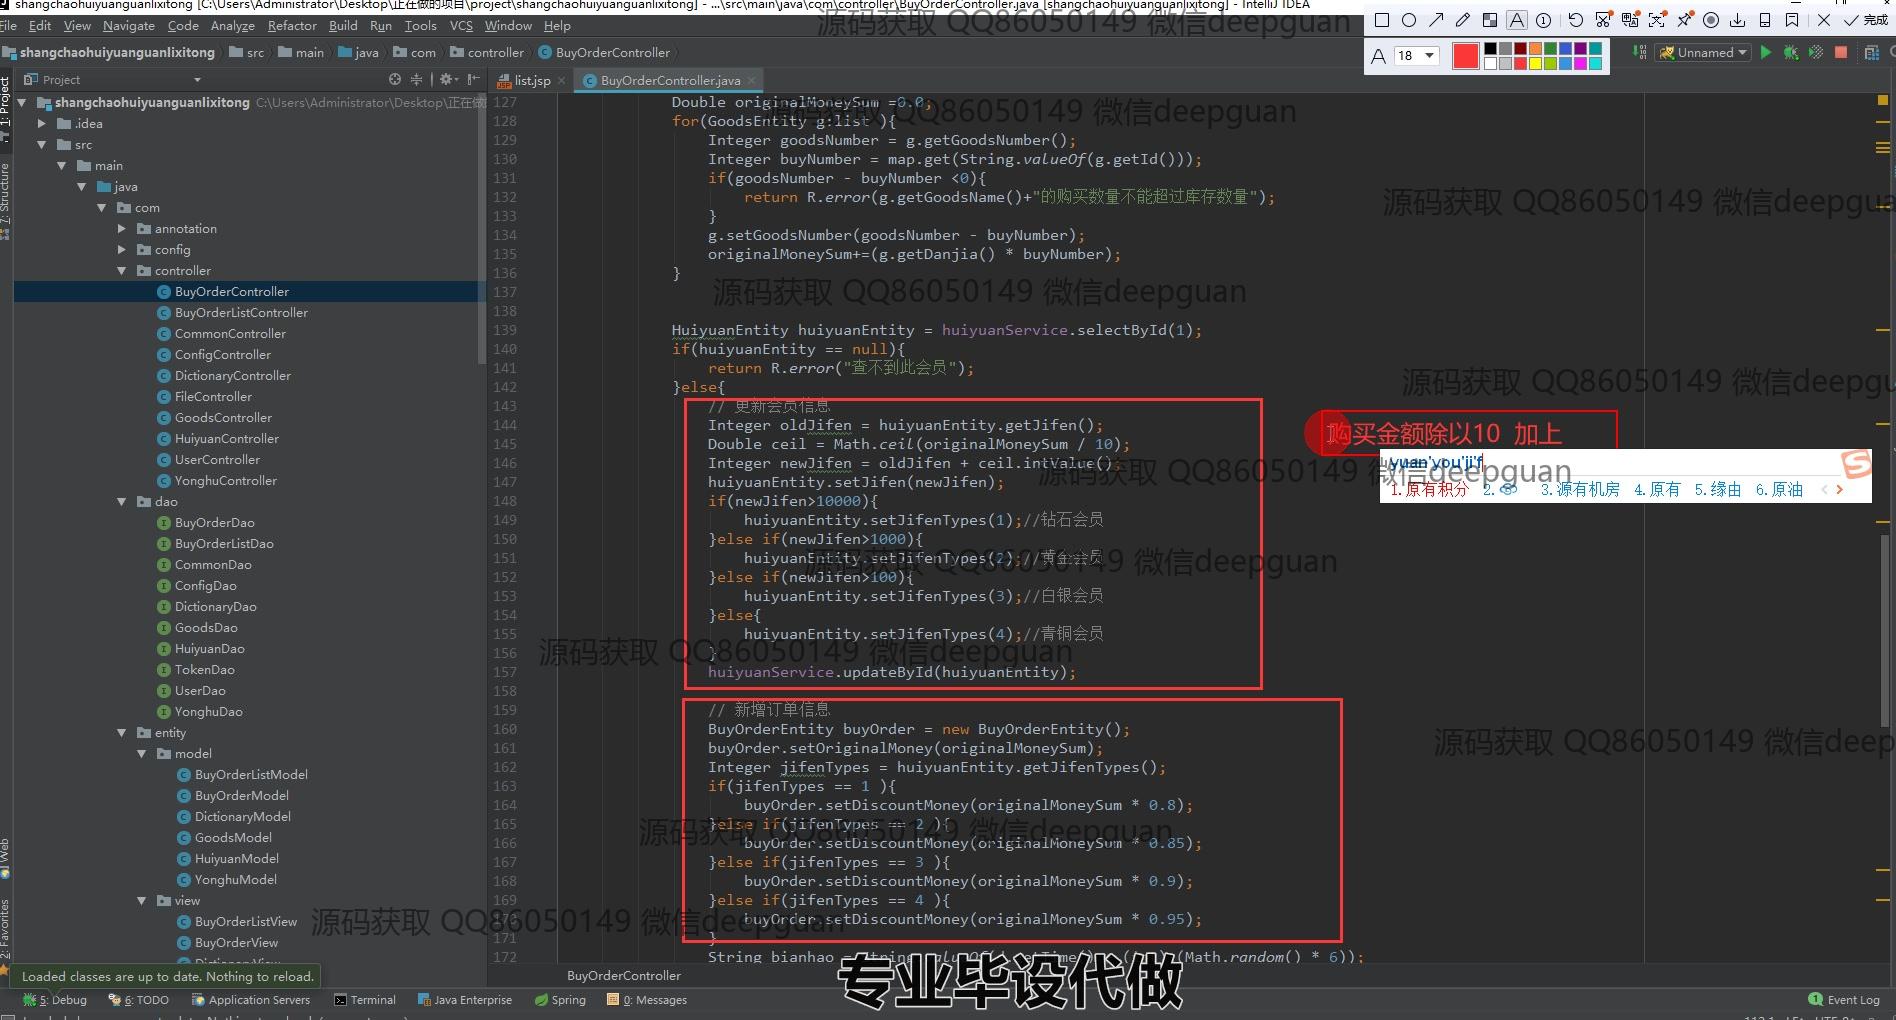Click the Debug bug icon in toolbar
This screenshot has width=1896, height=1020.
1790,53
